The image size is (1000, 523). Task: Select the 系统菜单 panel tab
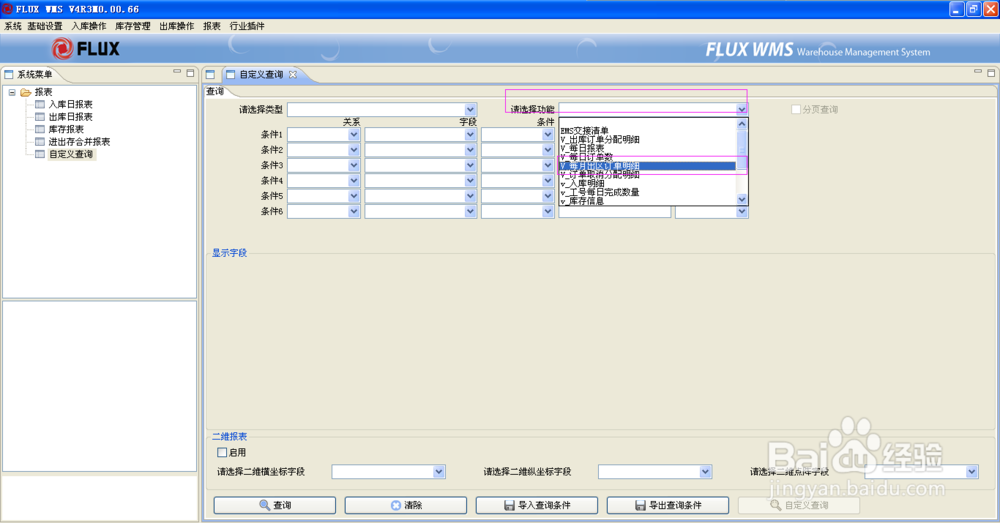34,75
